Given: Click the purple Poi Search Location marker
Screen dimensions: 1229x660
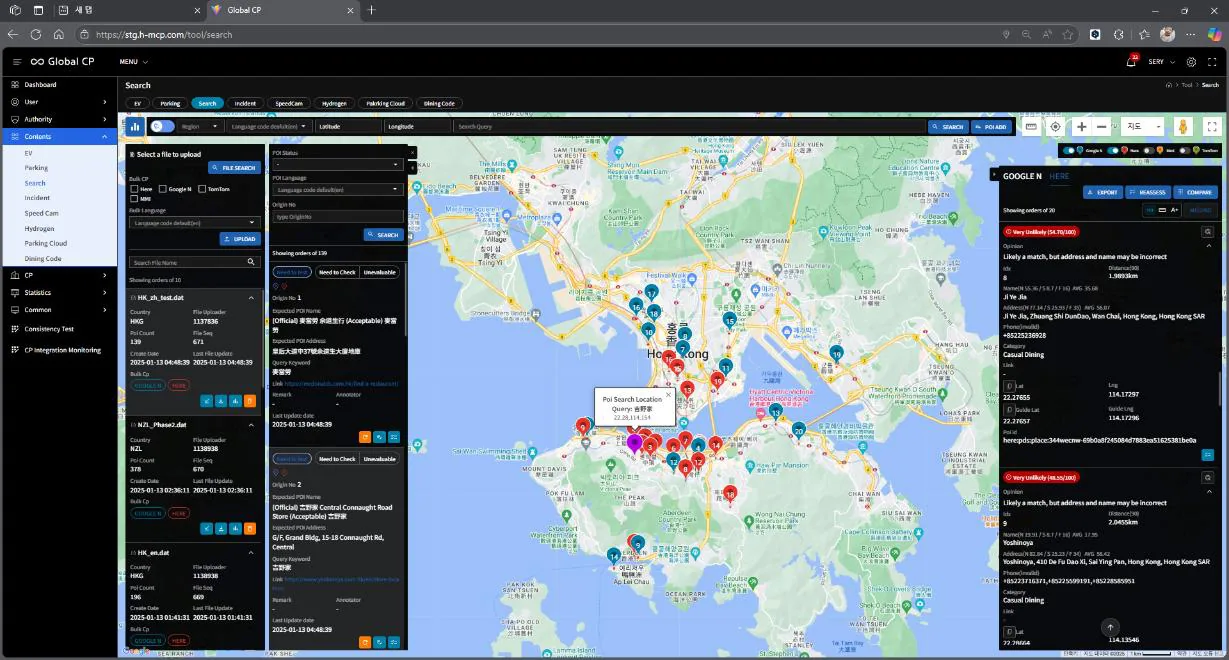Looking at the screenshot, I should (x=634, y=442).
